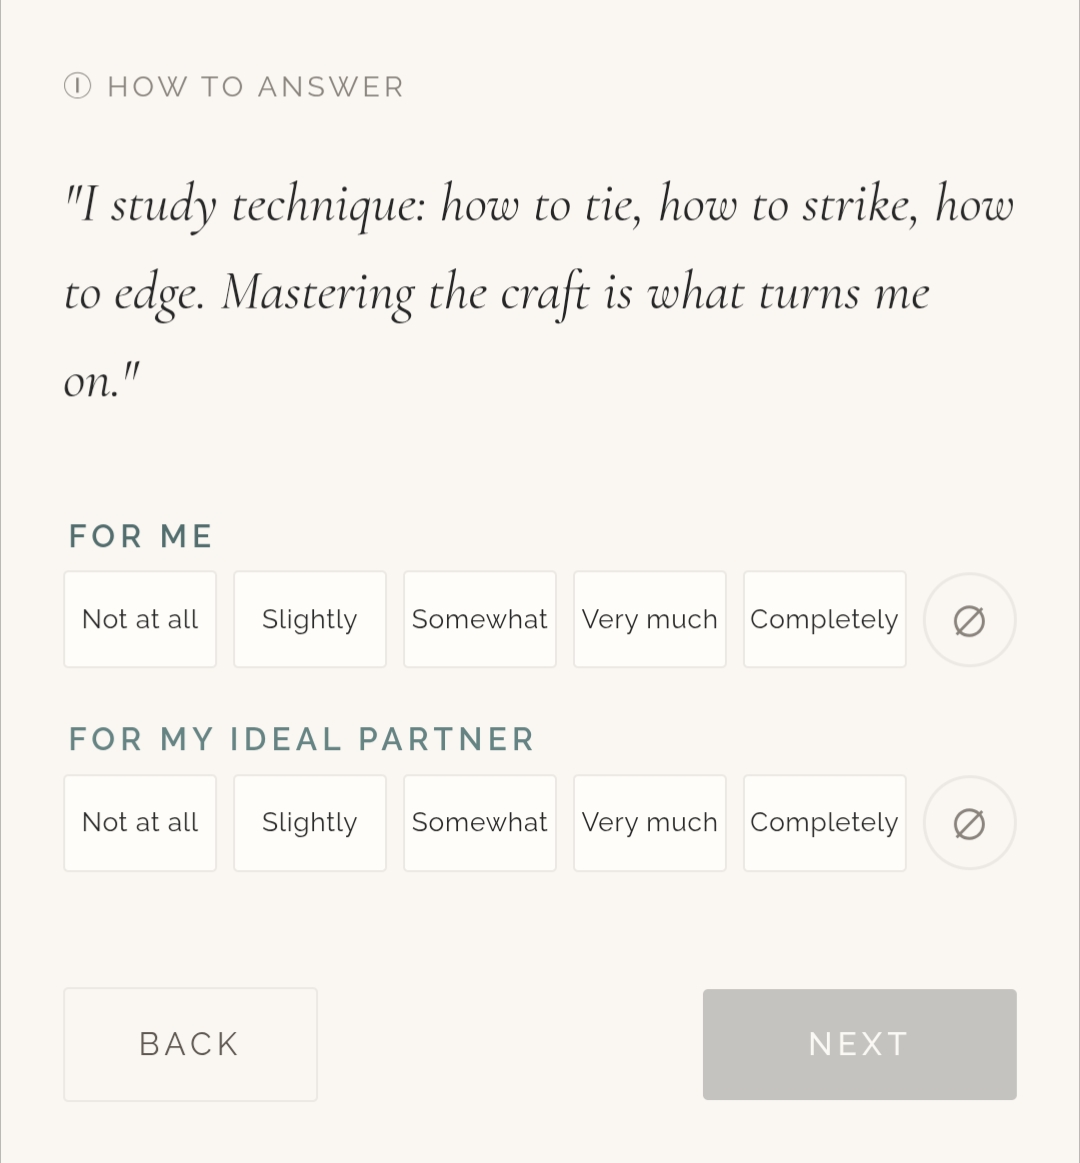The height and width of the screenshot is (1163, 1080).
Task: Pick 'Somewhat' for the For Me rating
Action: pos(480,620)
